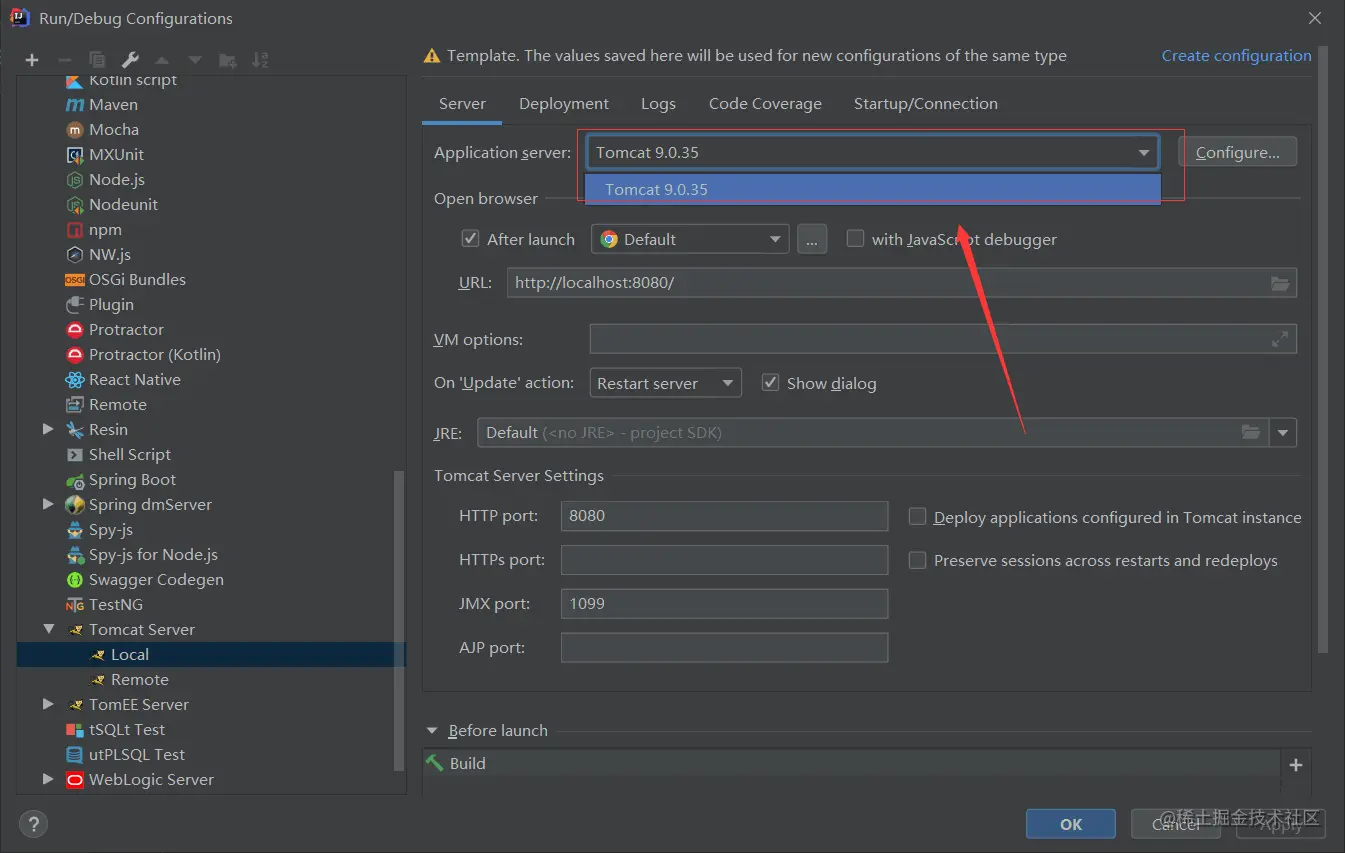Click the wrench Edit Templates icon
The width and height of the screenshot is (1345, 853).
[130, 60]
